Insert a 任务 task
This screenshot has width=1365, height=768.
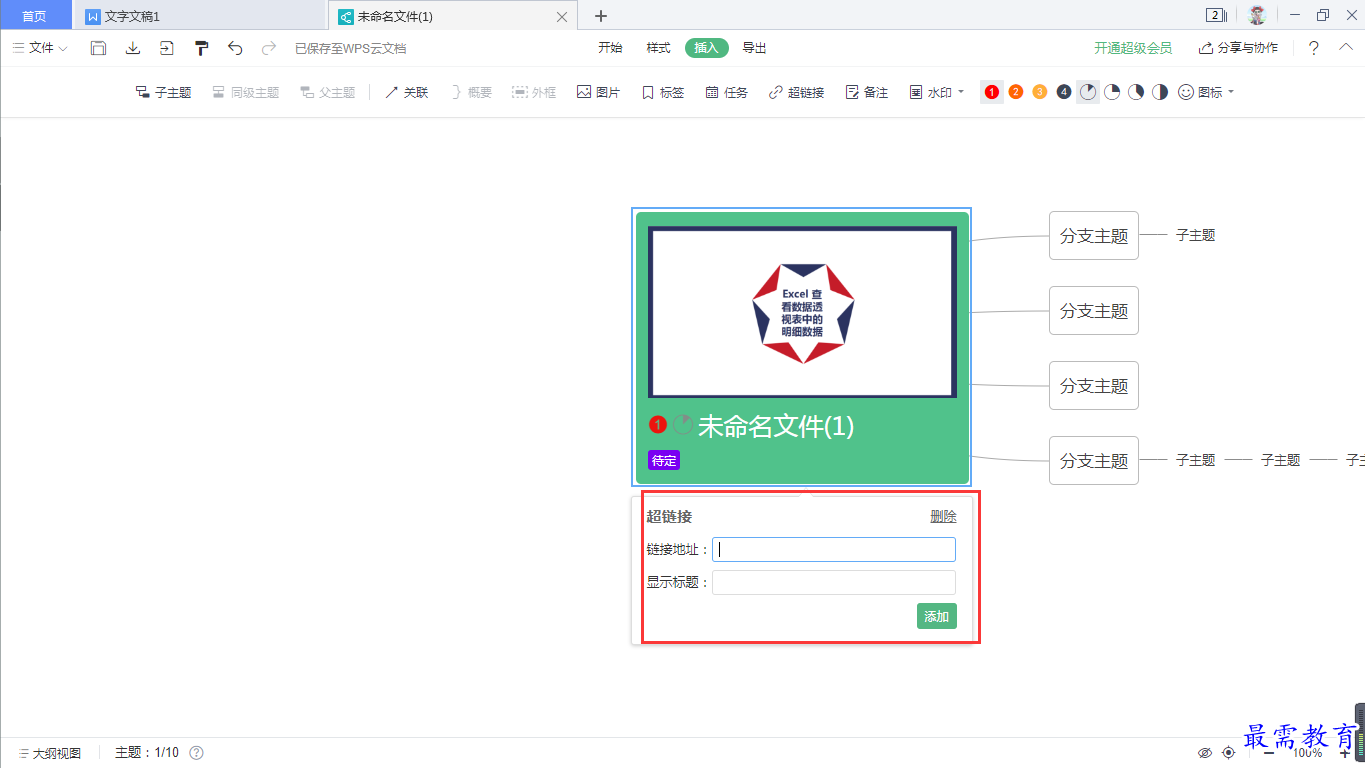(x=726, y=92)
